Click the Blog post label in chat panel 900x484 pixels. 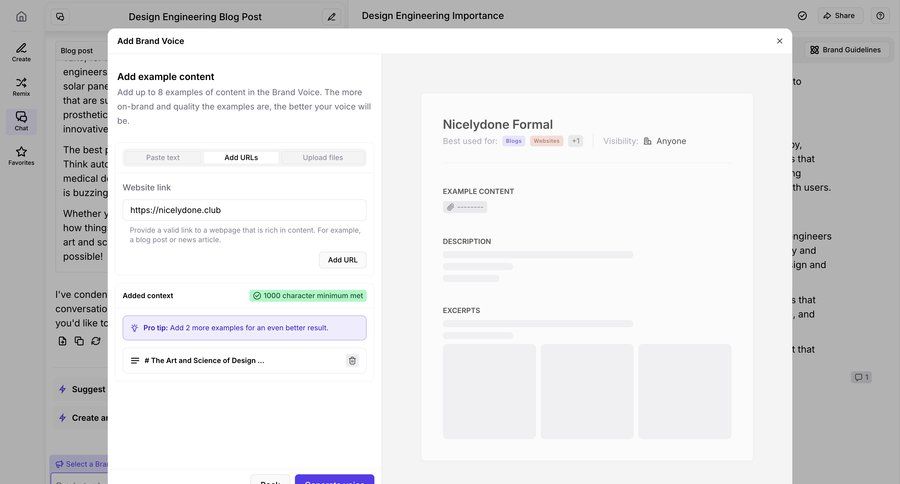(x=76, y=51)
